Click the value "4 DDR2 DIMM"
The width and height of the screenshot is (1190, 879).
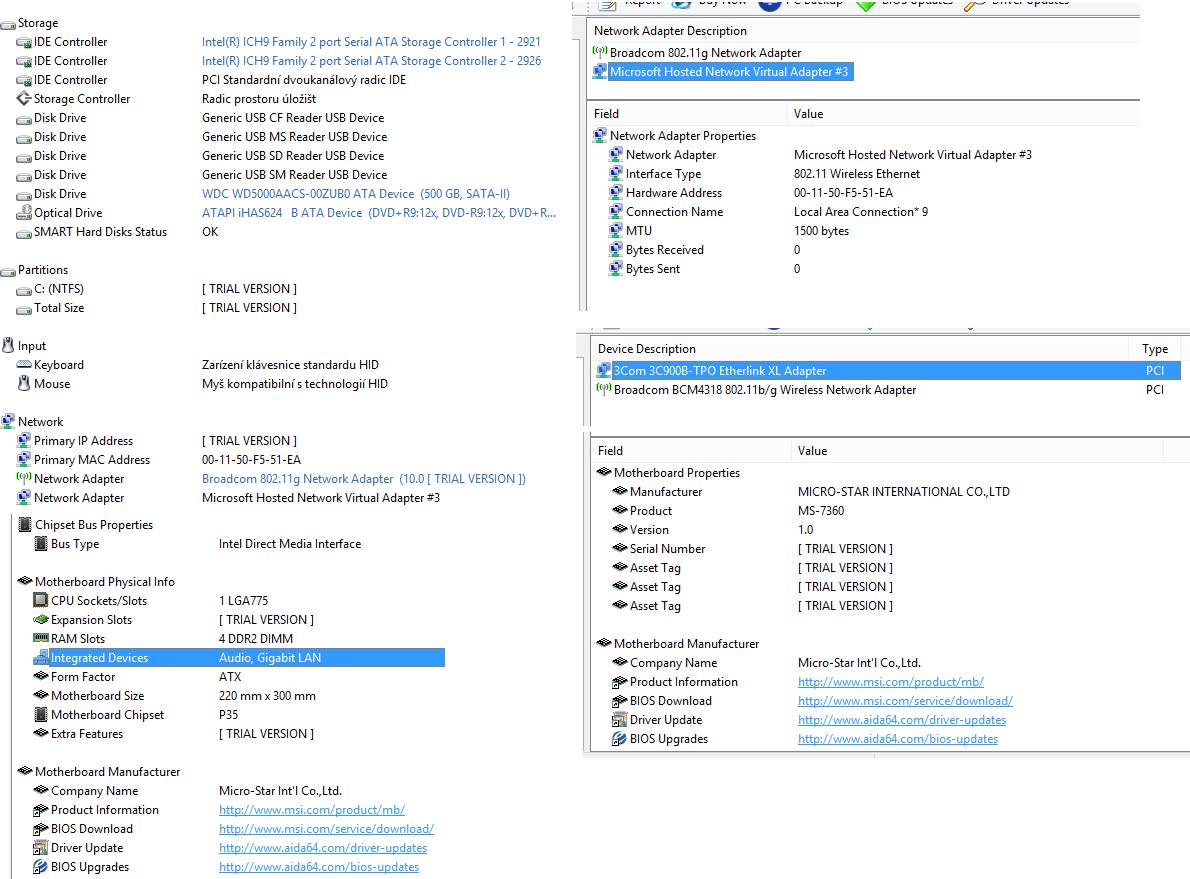pos(256,638)
